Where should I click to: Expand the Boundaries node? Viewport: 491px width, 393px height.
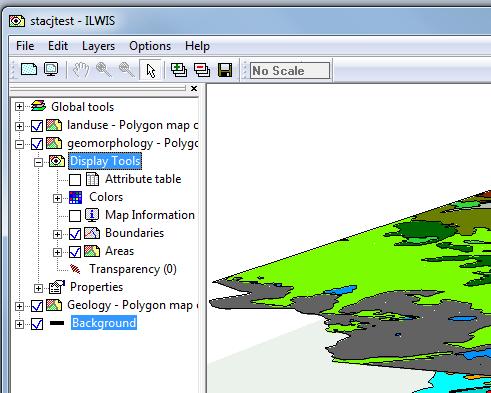point(57,234)
